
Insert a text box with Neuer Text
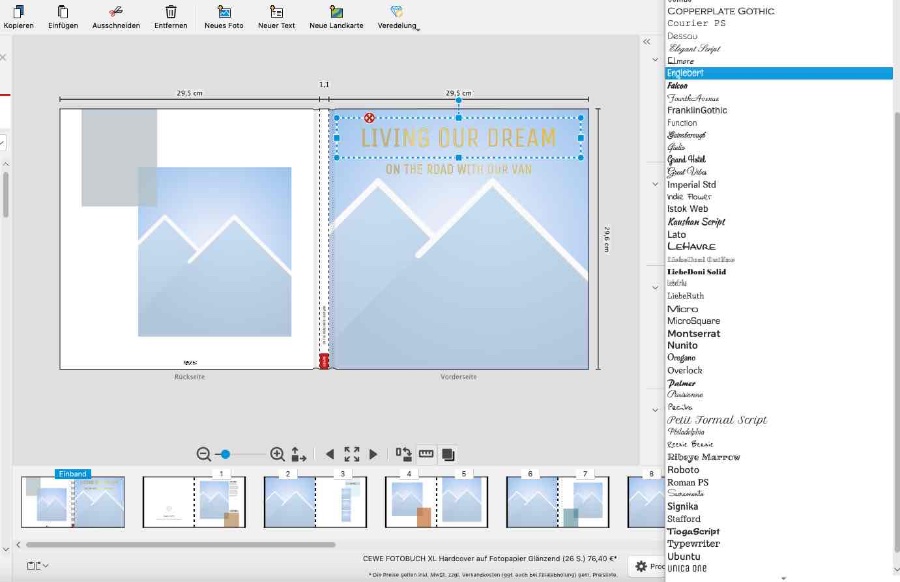click(x=276, y=11)
